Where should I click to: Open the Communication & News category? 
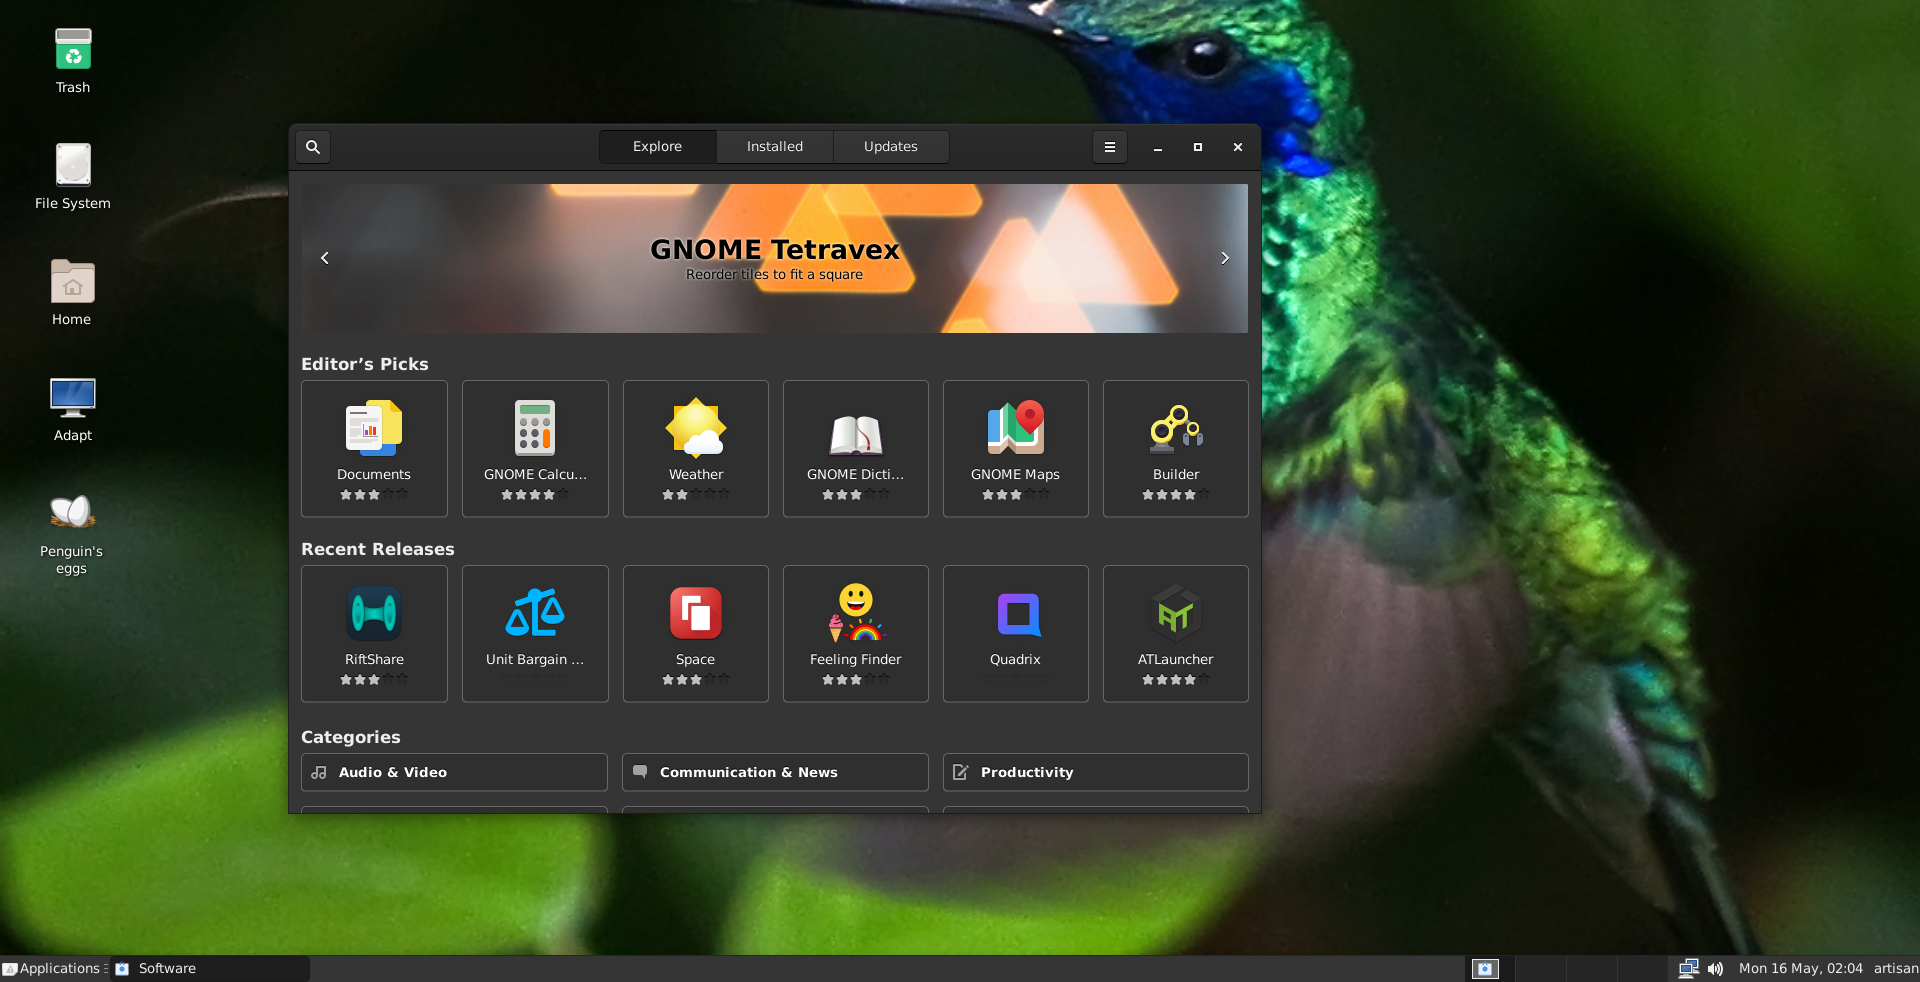(775, 772)
